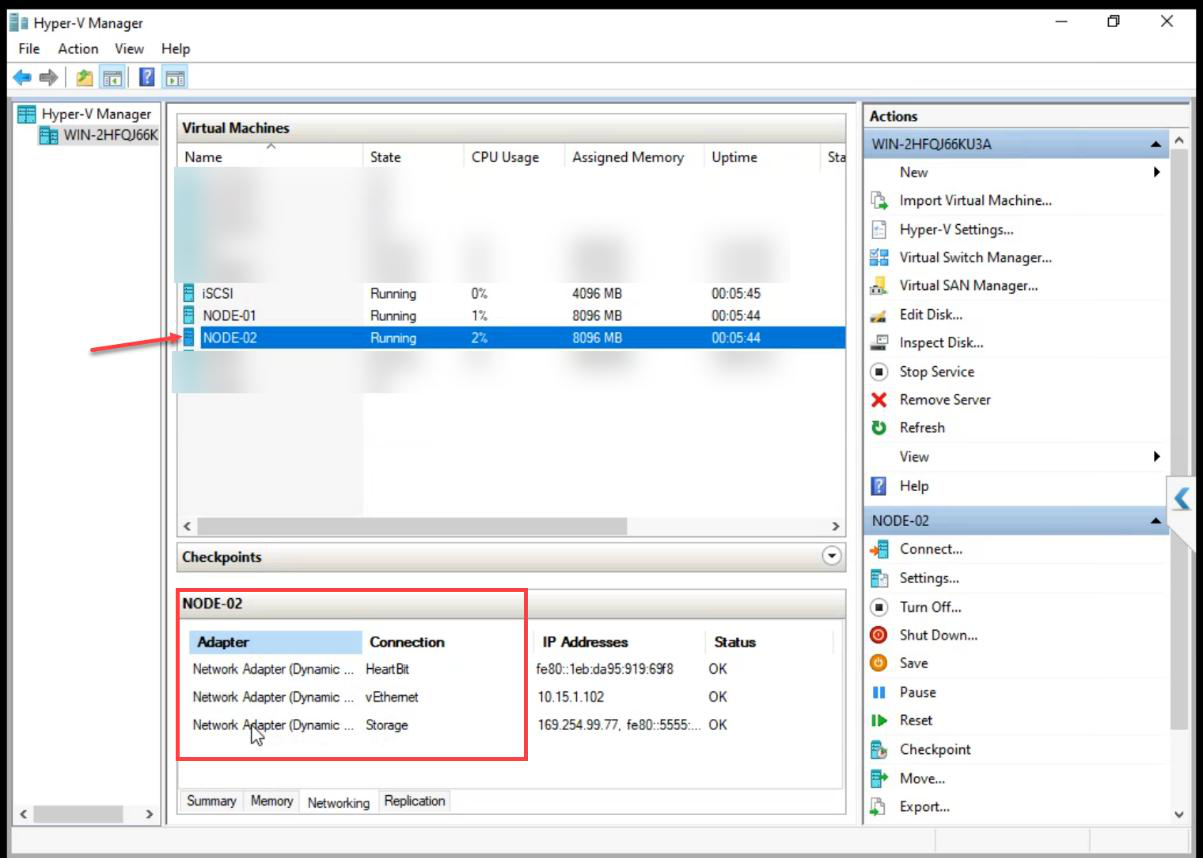This screenshot has height=858, width=1203.
Task: Click the Export action icon
Action: (x=879, y=806)
